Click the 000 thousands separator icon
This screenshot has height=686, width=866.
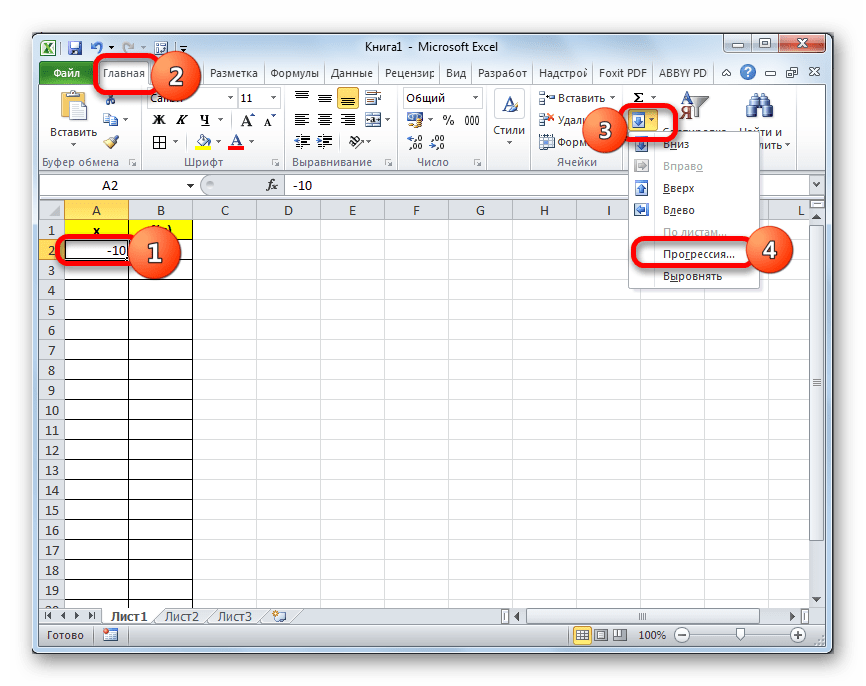tap(472, 120)
